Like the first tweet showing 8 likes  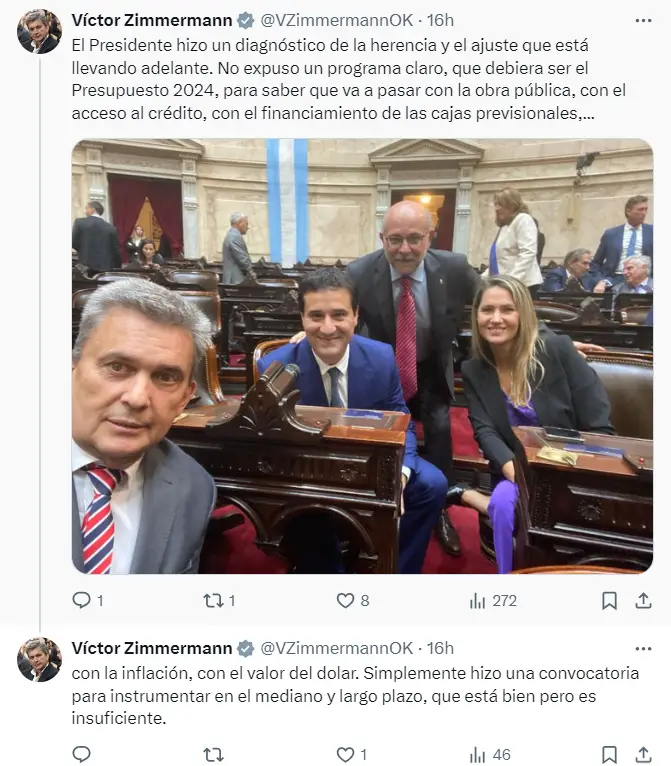(353, 600)
